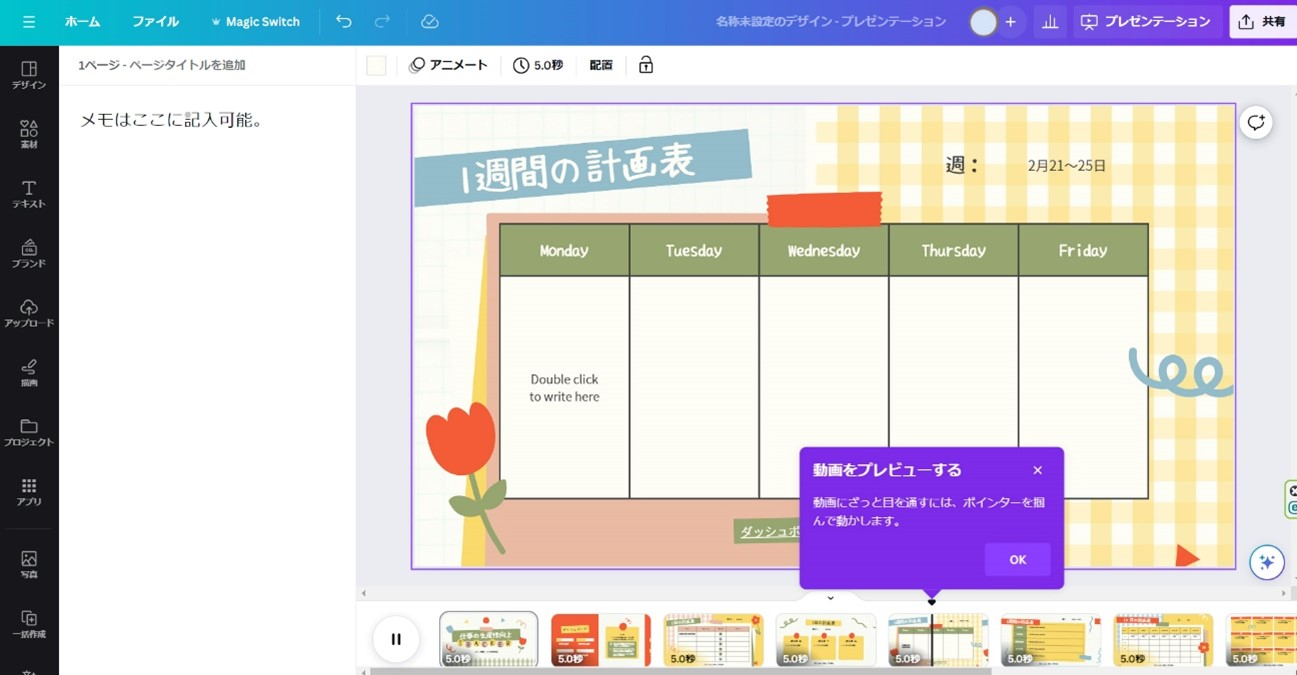Open the アップロード uploads panel

click(29, 313)
